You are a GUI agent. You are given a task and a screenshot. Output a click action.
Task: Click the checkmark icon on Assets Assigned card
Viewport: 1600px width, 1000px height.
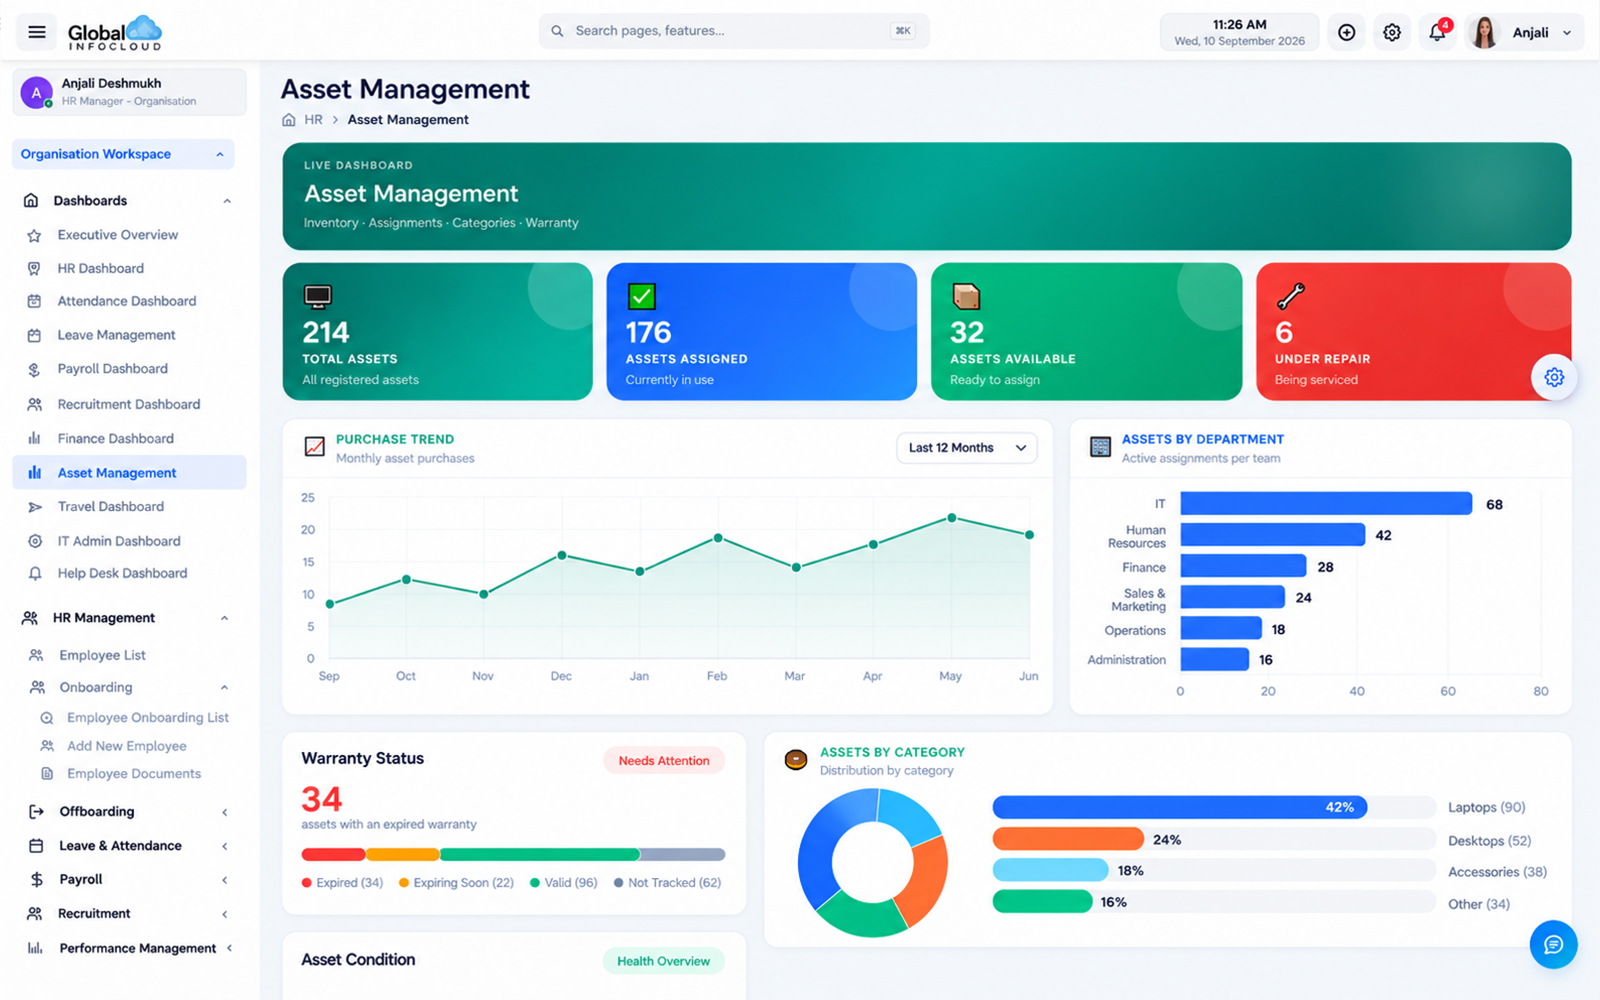(x=641, y=296)
